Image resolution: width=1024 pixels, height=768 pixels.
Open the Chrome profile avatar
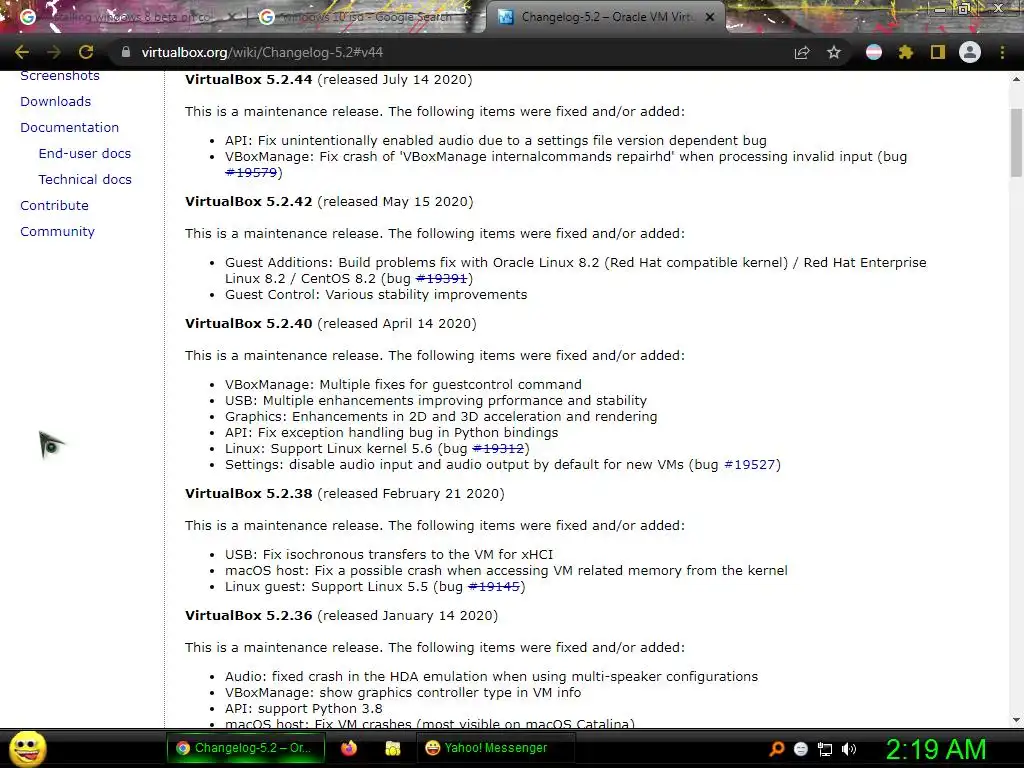point(970,52)
